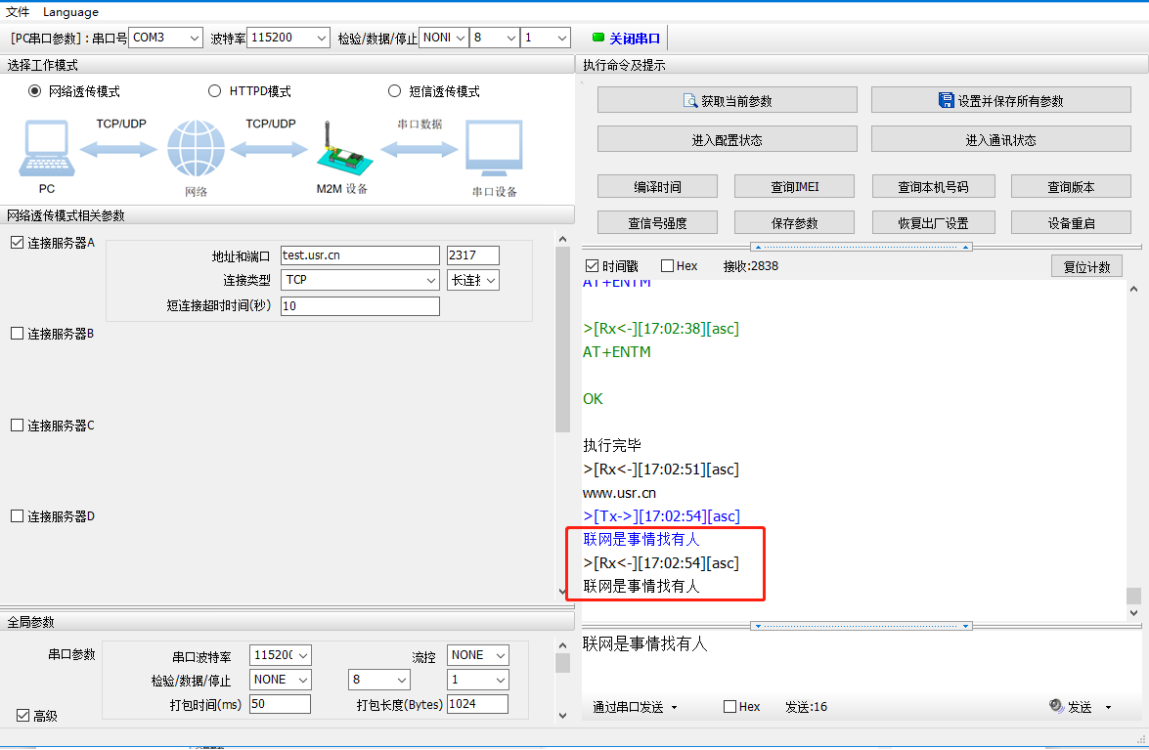Toggle the 时间戳 timestamp checkbox

(x=591, y=266)
